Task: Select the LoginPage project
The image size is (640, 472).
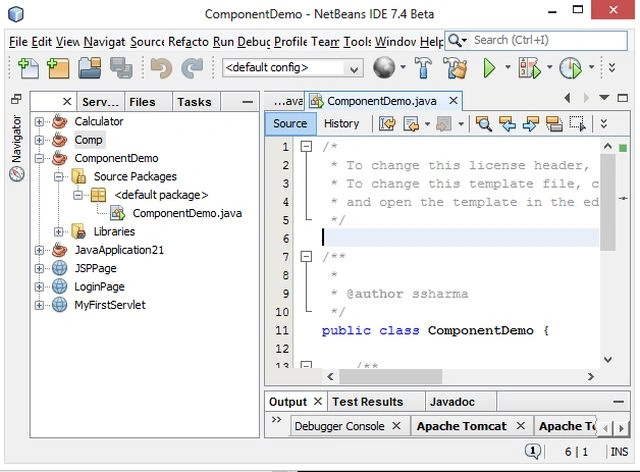Action: tap(99, 287)
